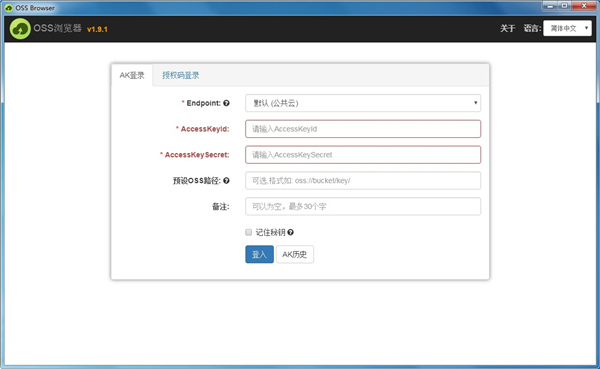The image size is (600, 369).
Task: Focus the AccessKeySecret input field
Action: pyautogui.click(x=363, y=155)
